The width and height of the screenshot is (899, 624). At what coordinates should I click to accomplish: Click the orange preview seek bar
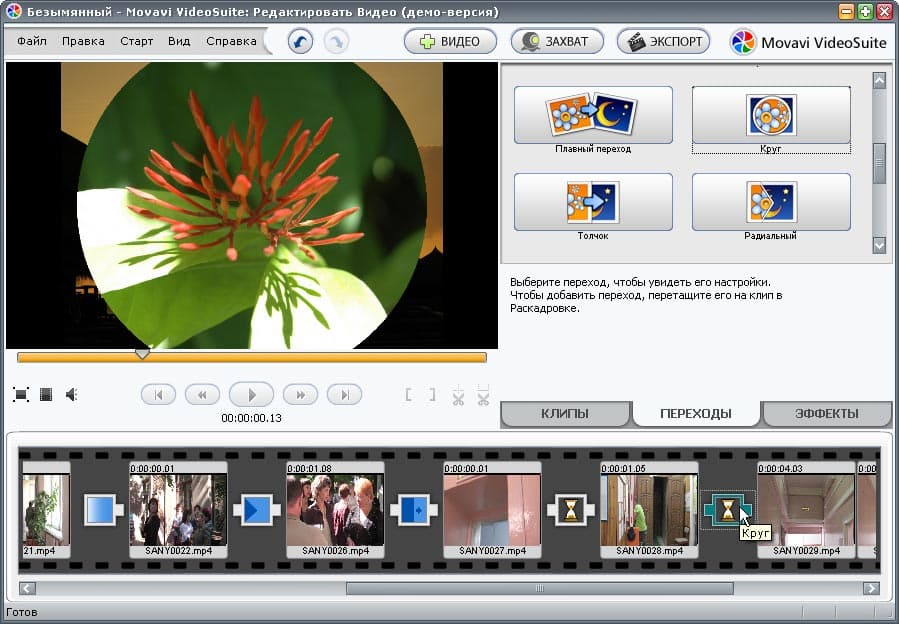tap(252, 358)
